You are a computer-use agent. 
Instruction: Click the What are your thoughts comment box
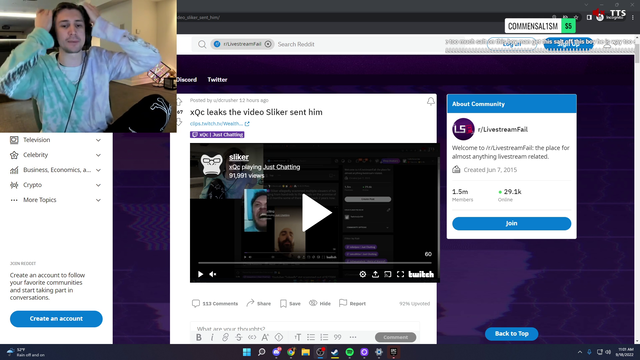tap(305, 327)
